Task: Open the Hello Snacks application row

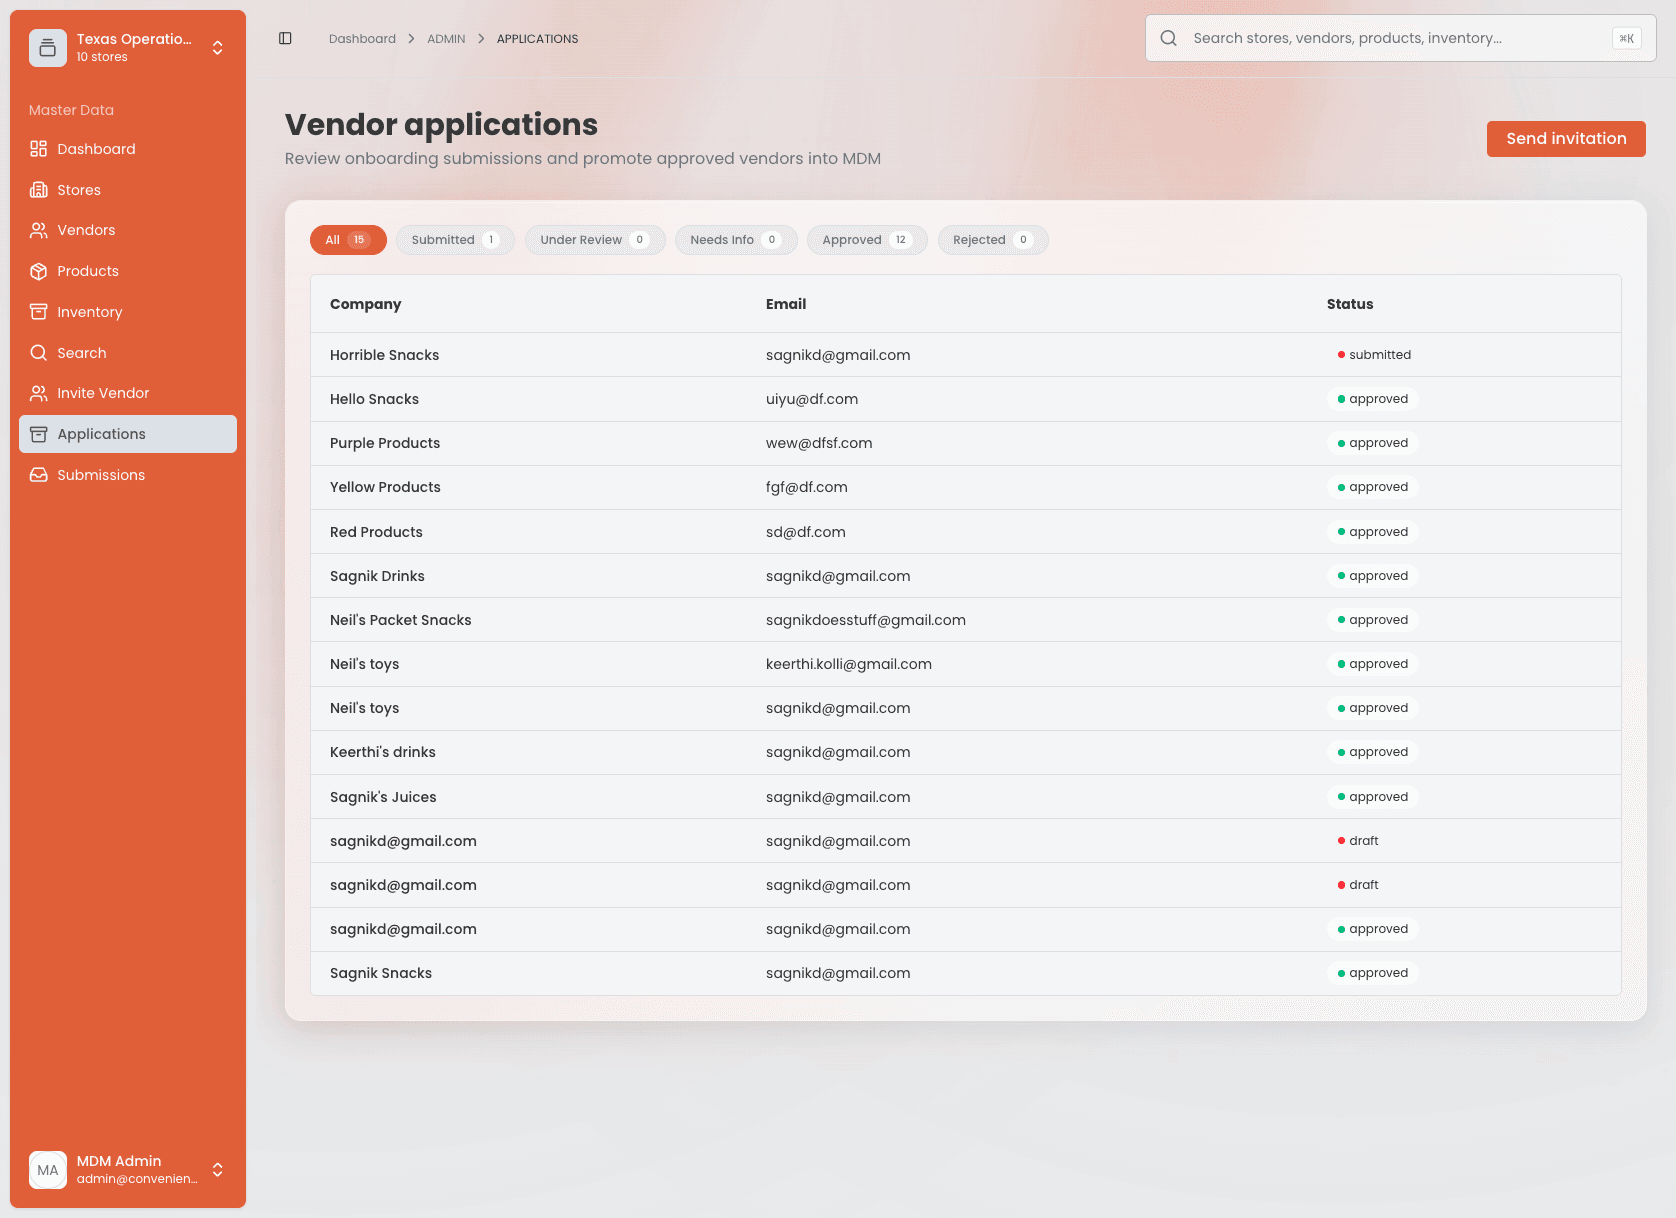Action: [x=965, y=399]
